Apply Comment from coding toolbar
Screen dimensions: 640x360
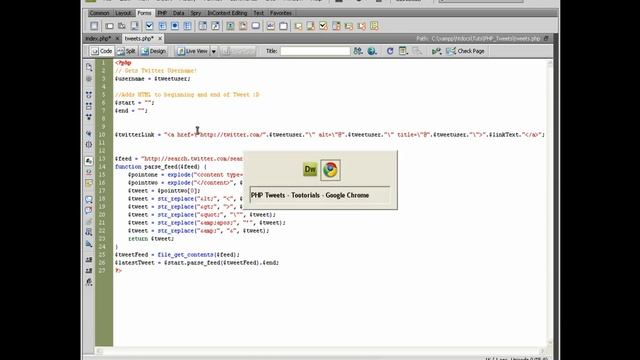(89, 200)
